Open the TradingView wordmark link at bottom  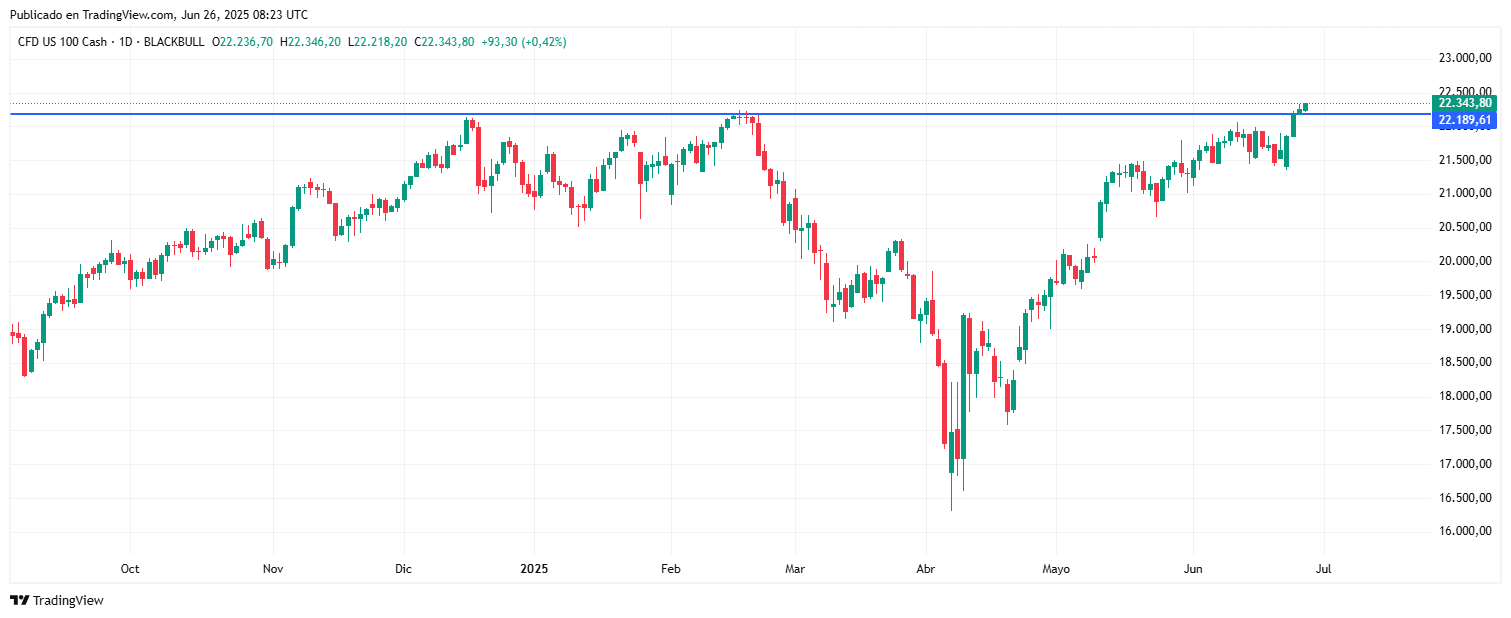(68, 600)
